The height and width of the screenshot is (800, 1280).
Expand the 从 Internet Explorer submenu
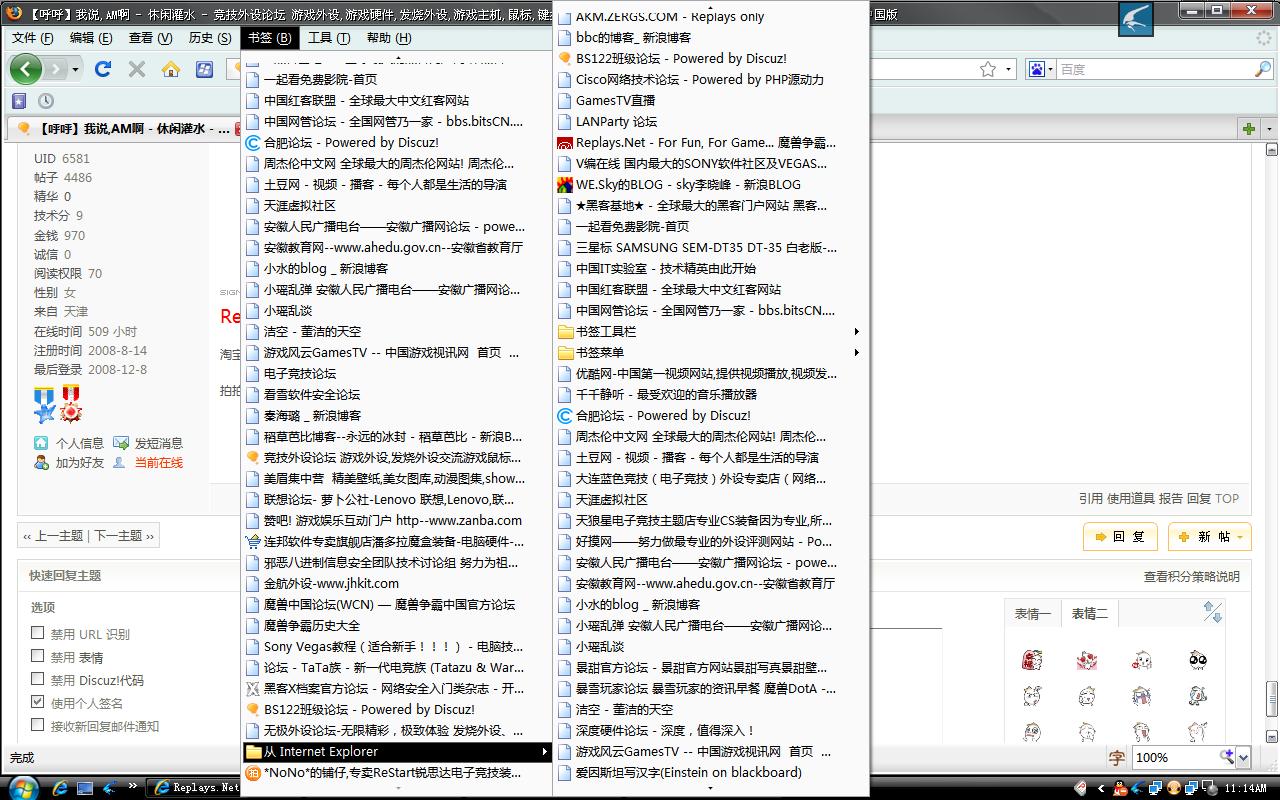pyautogui.click(x=398, y=752)
